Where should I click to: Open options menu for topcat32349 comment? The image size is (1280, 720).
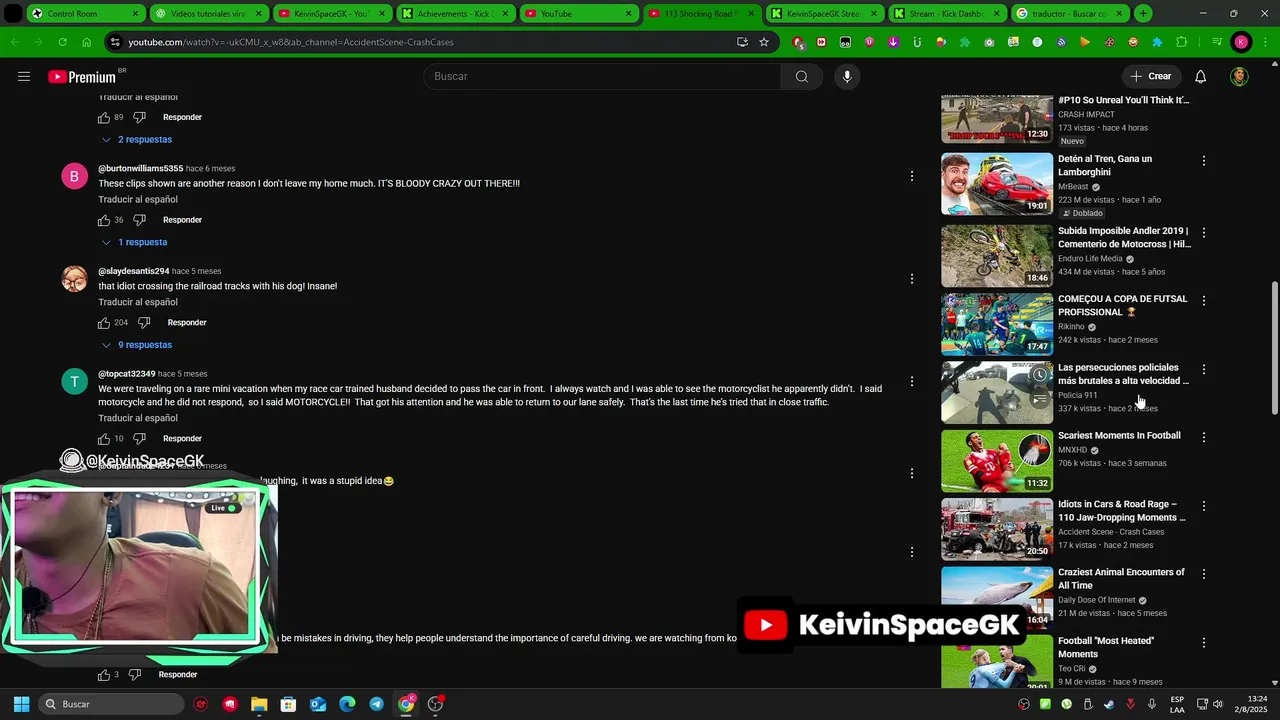[x=912, y=381]
